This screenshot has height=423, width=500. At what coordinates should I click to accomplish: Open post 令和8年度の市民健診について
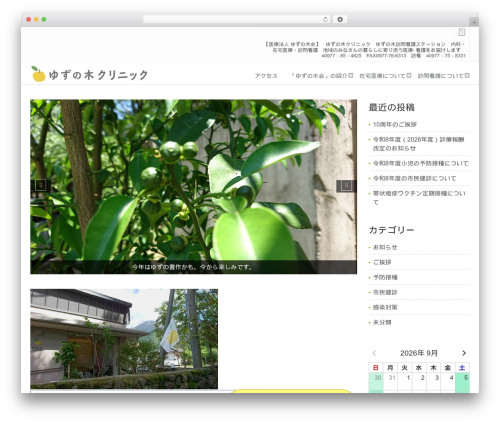(414, 178)
